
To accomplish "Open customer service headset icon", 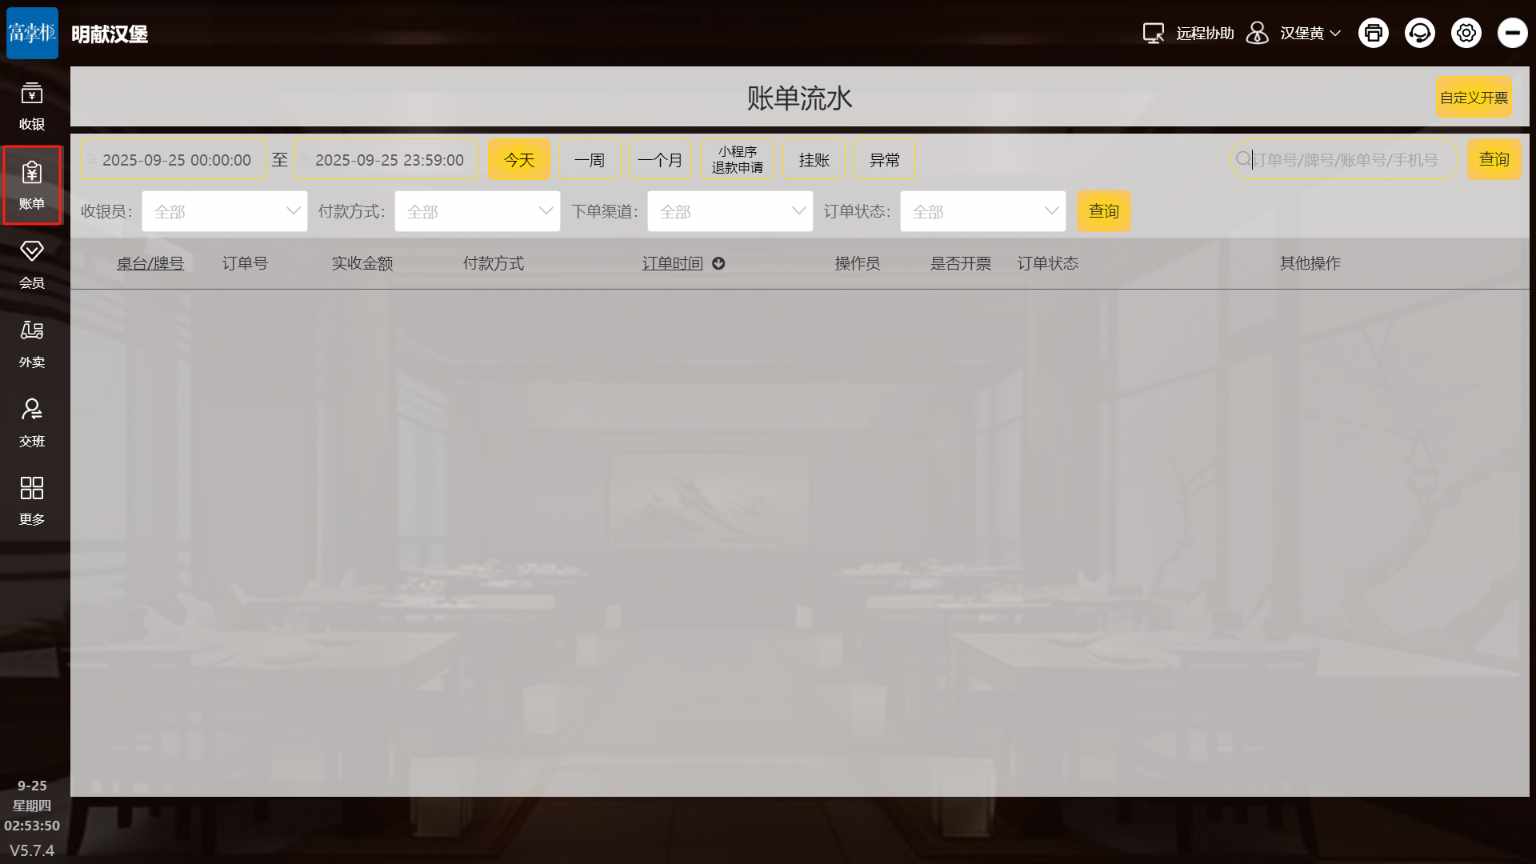I will coord(1420,33).
